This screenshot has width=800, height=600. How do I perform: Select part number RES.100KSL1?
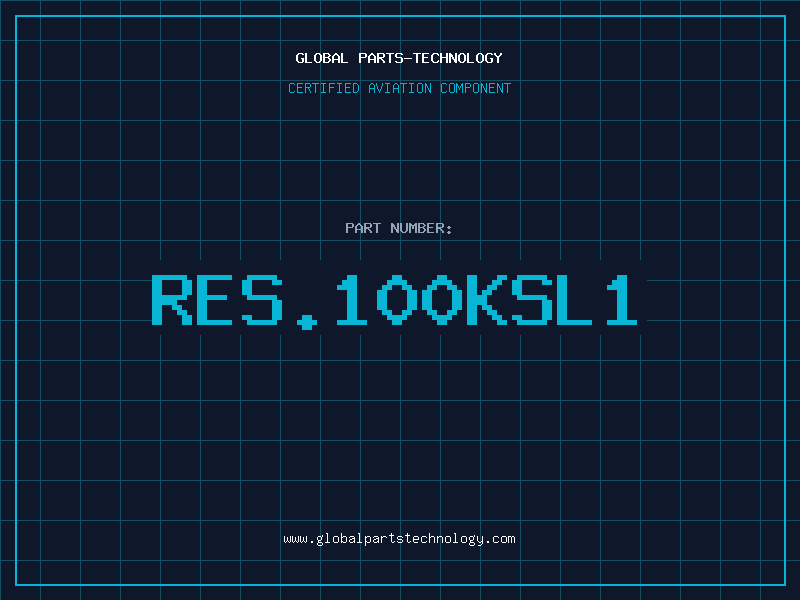394,301
